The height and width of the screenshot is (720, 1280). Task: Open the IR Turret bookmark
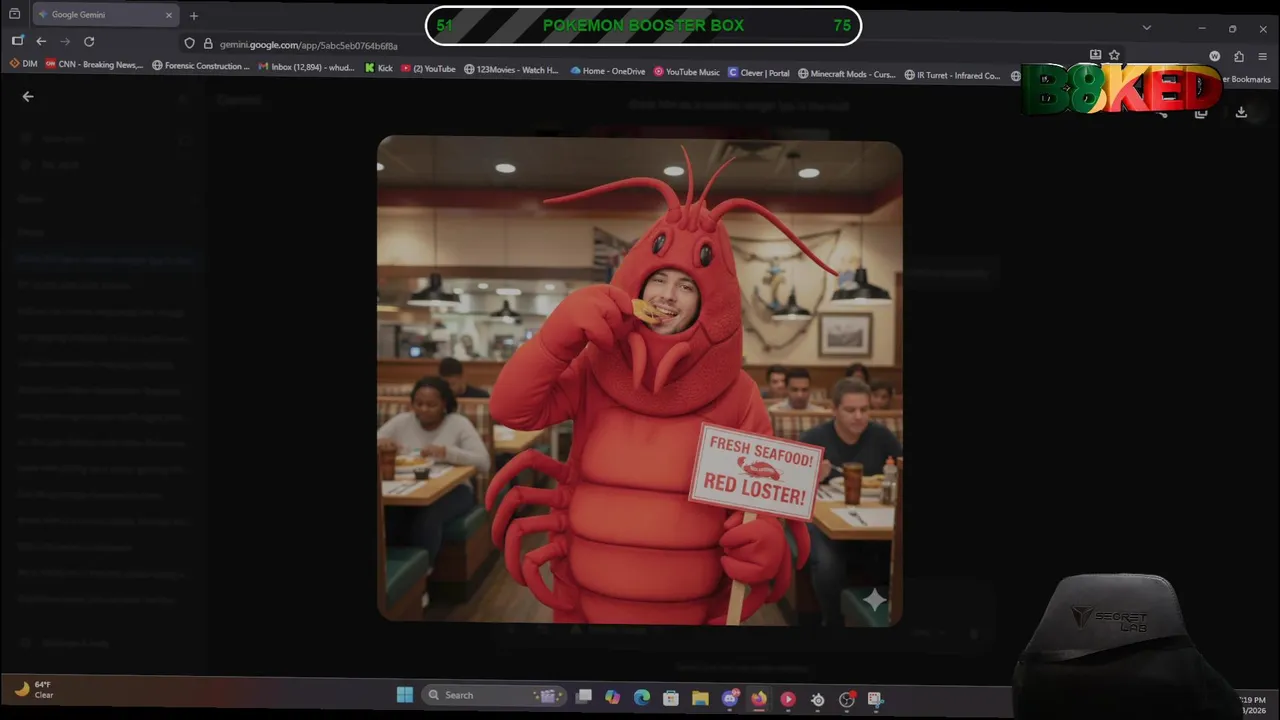(x=952, y=75)
